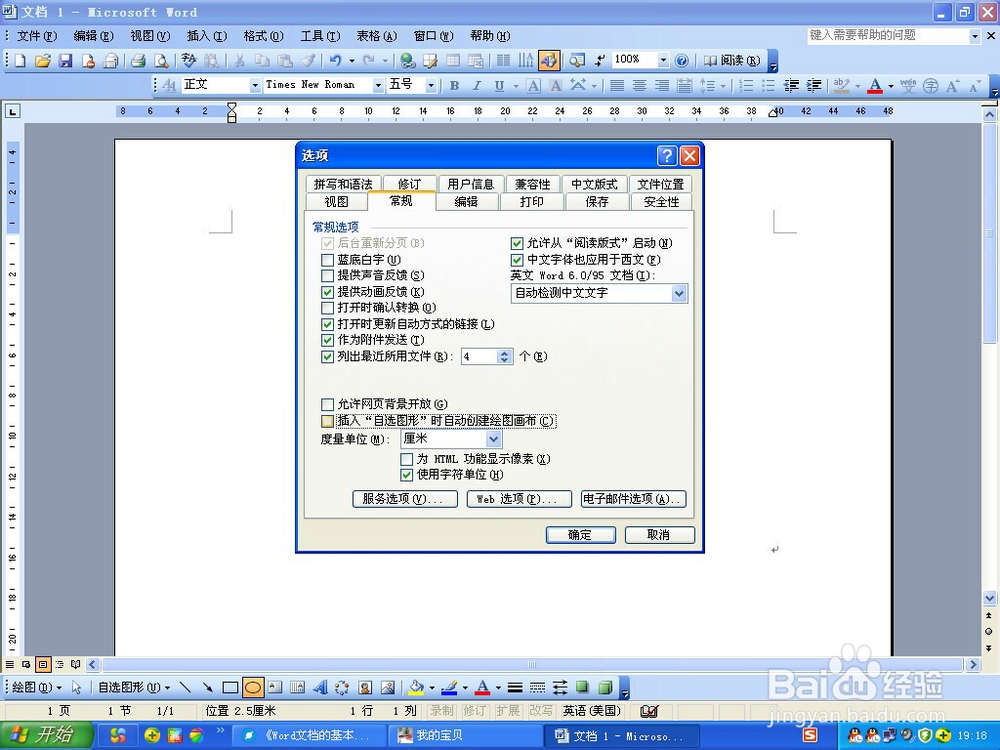Toggle the Drawing toolbar icon
Viewport: 1000px width, 750px height.
pyautogui.click(x=548, y=61)
